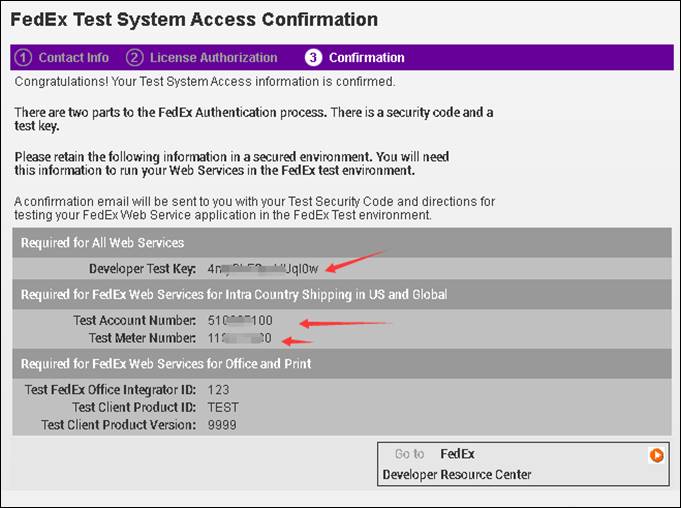Click the Client Product ID value TEST
The width and height of the screenshot is (681, 508).
tap(223, 407)
